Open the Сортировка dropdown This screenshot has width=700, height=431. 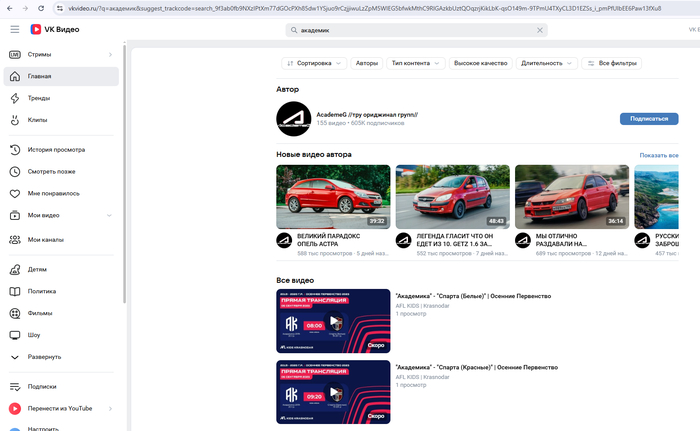(312, 63)
